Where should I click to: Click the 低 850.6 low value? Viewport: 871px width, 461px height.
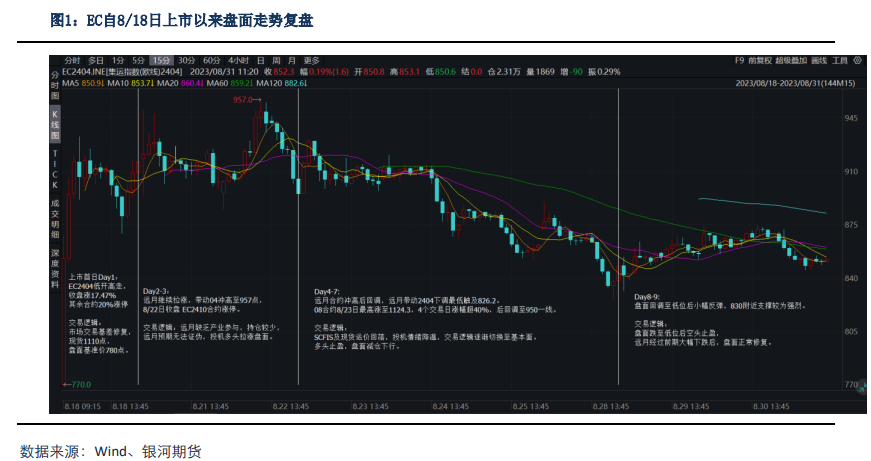440,72
